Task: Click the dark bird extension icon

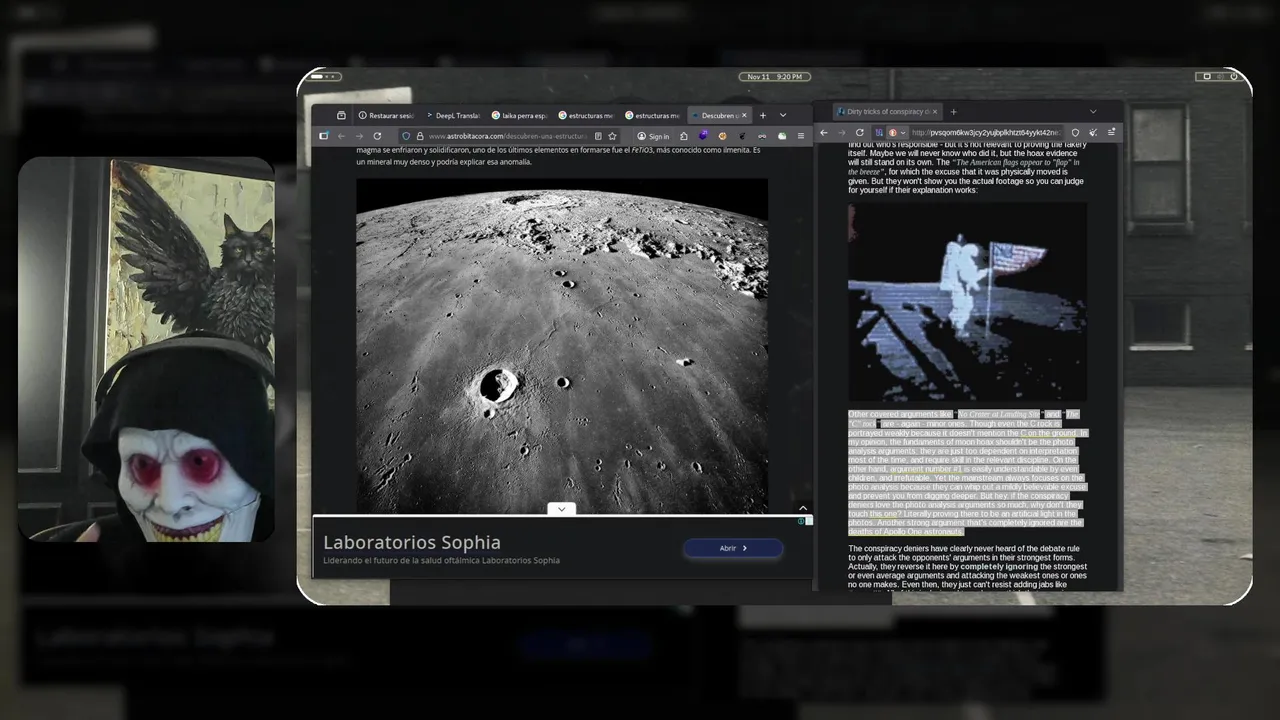Action: [x=742, y=135]
